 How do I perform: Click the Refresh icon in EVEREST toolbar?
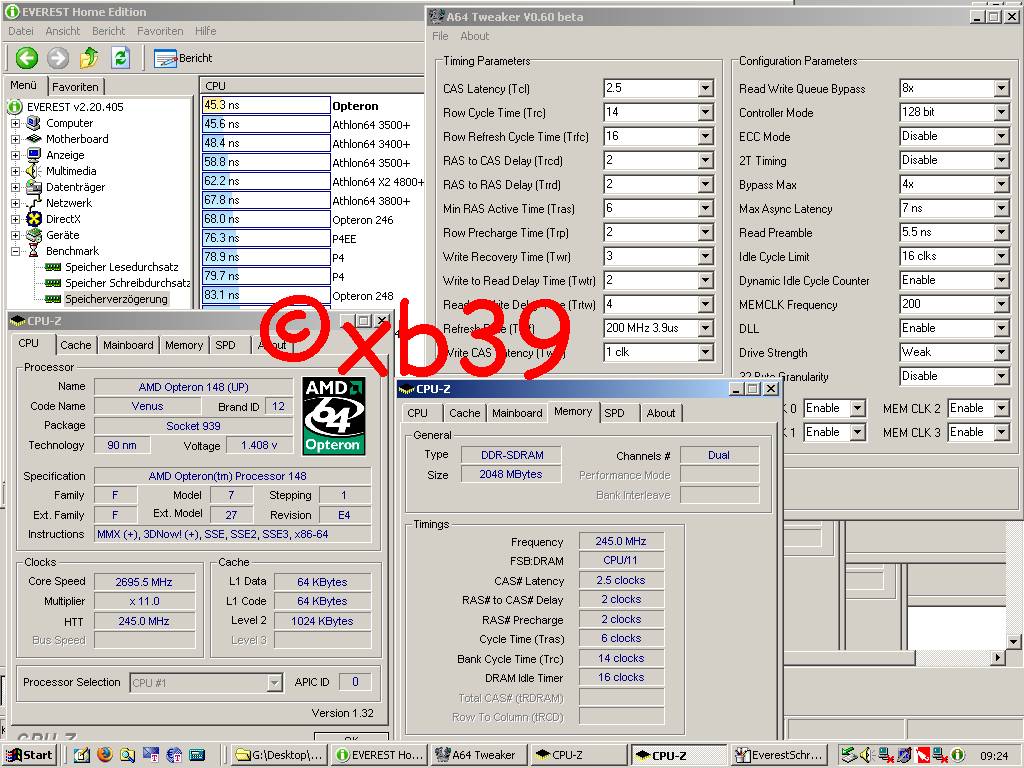coord(120,58)
